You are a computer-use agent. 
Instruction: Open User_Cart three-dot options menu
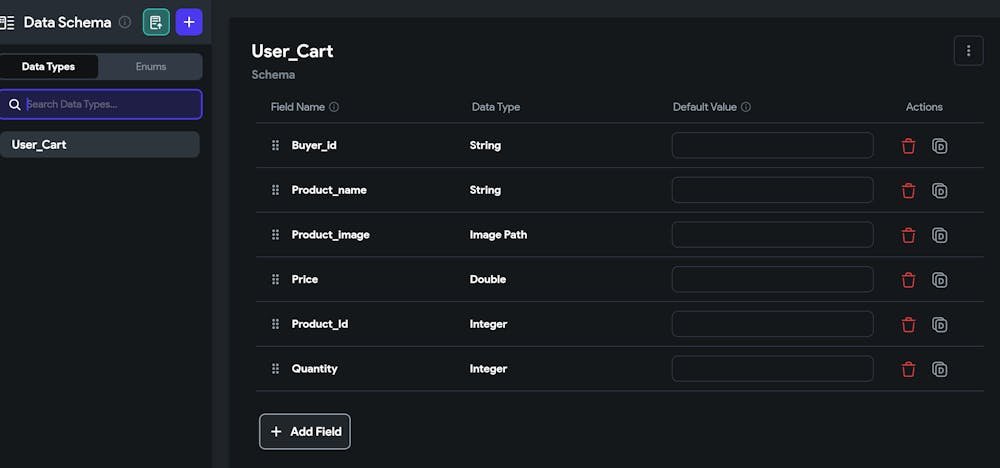(x=968, y=51)
